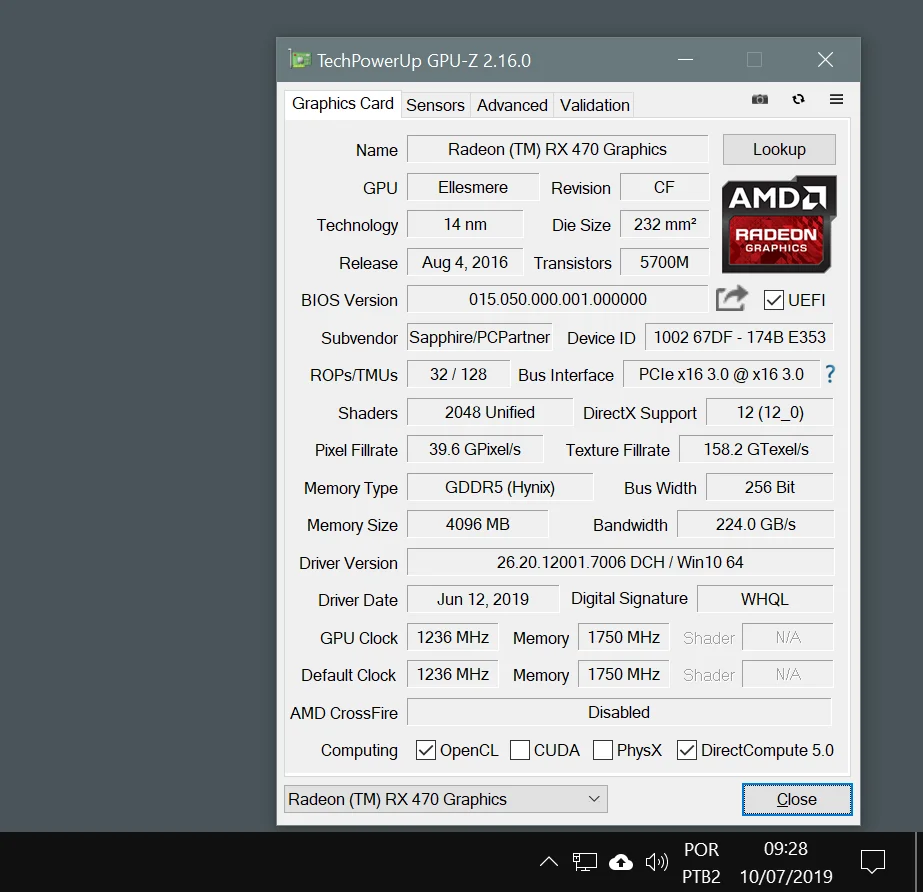Viewport: 923px width, 892px height.
Task: Click the GPU Clock row Memory 1750 MHz
Action: pyautogui.click(x=624, y=637)
